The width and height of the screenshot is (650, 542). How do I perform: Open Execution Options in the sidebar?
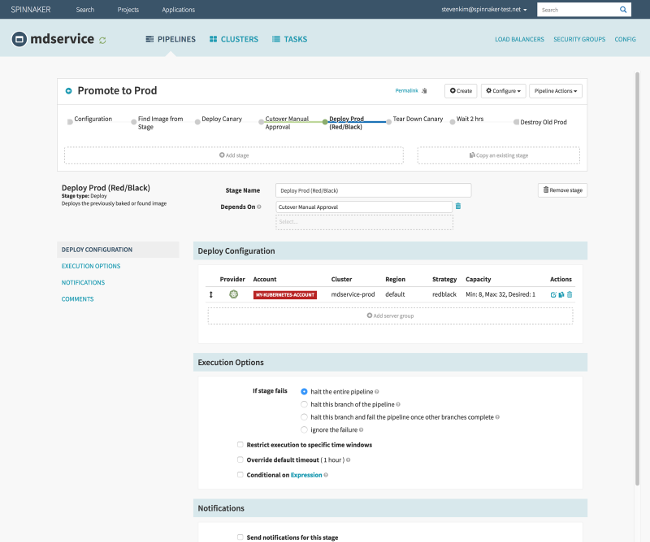pyautogui.click(x=91, y=266)
